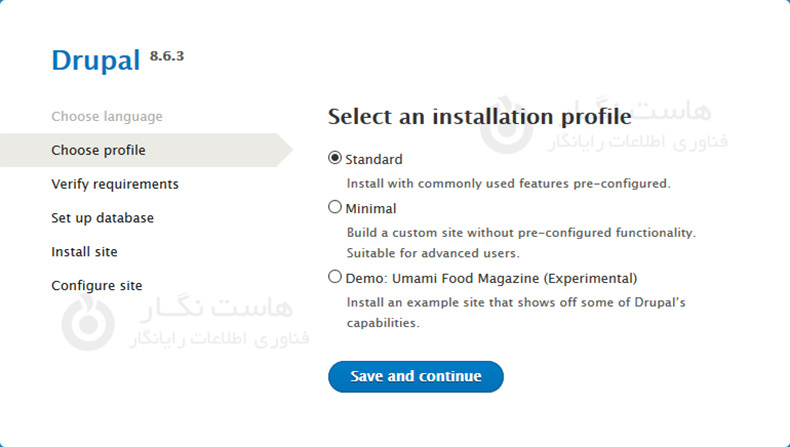Click the 8.6.3 version number
Viewport: 790px width, 447px height.
tap(167, 55)
